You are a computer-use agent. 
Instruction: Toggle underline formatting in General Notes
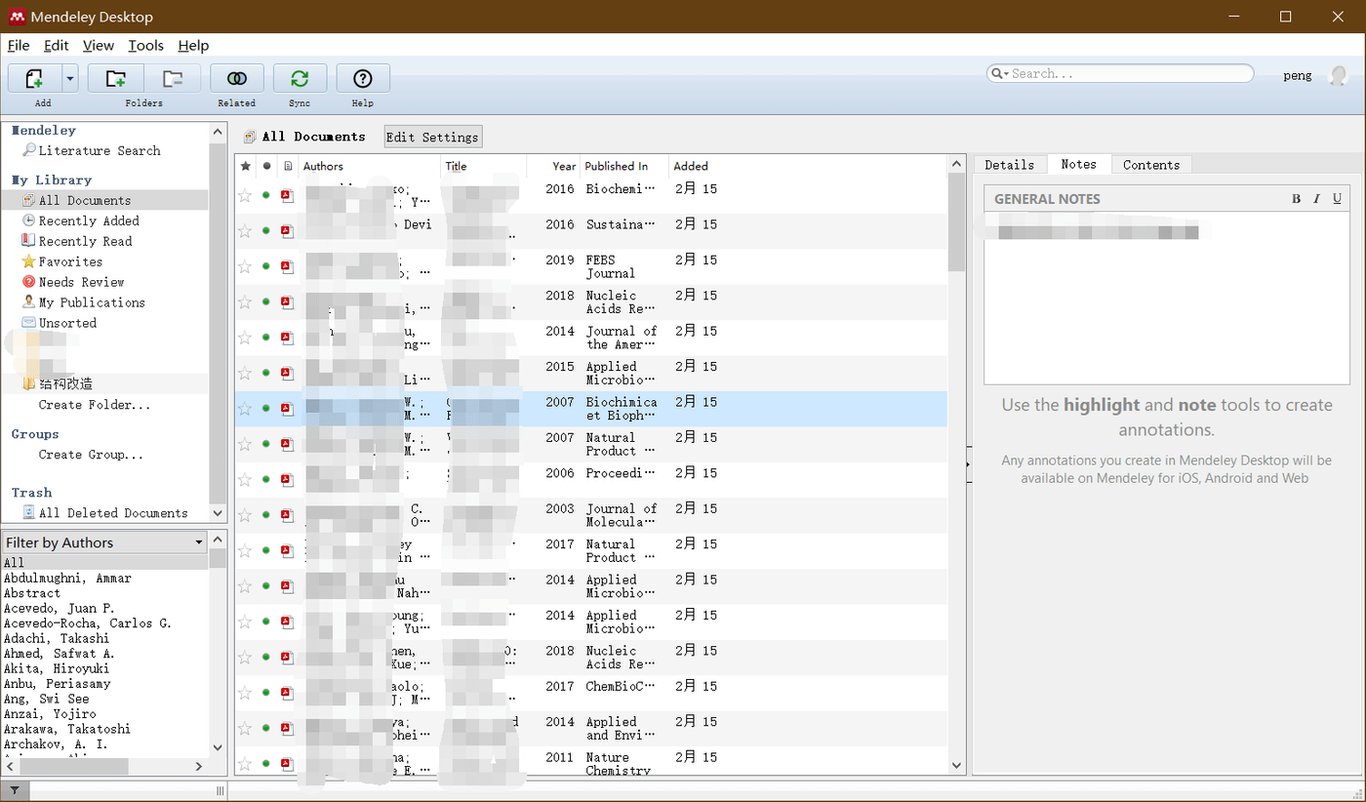click(x=1337, y=199)
